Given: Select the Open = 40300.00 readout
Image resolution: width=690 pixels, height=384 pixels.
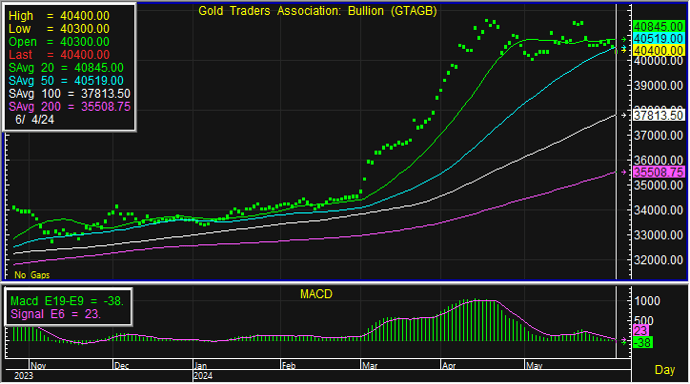Looking at the screenshot, I should click(59, 42).
